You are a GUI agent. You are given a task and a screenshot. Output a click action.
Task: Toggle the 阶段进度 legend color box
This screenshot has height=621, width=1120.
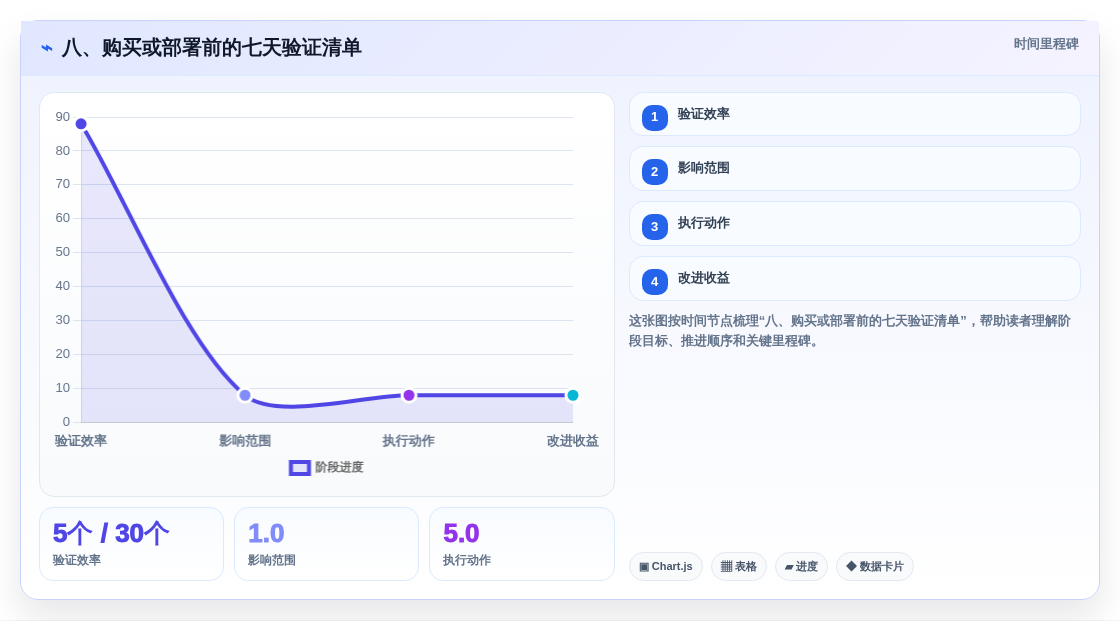point(299,467)
